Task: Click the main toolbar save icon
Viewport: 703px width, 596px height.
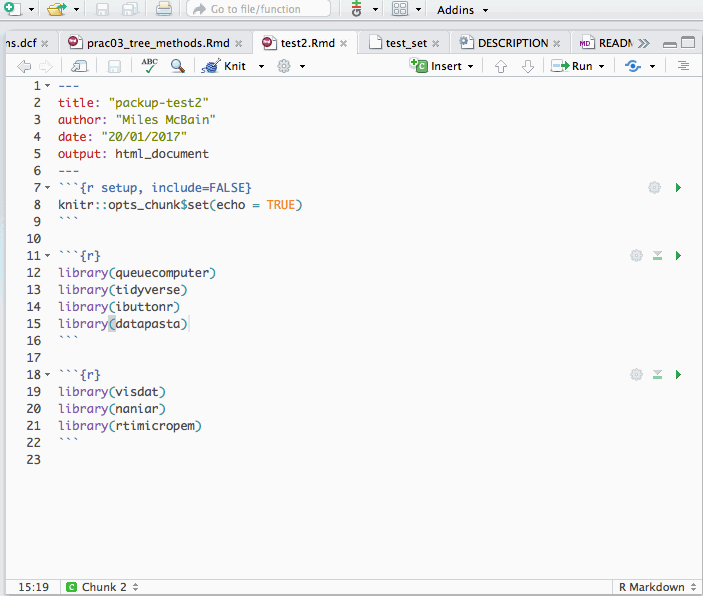Action: tap(102, 9)
